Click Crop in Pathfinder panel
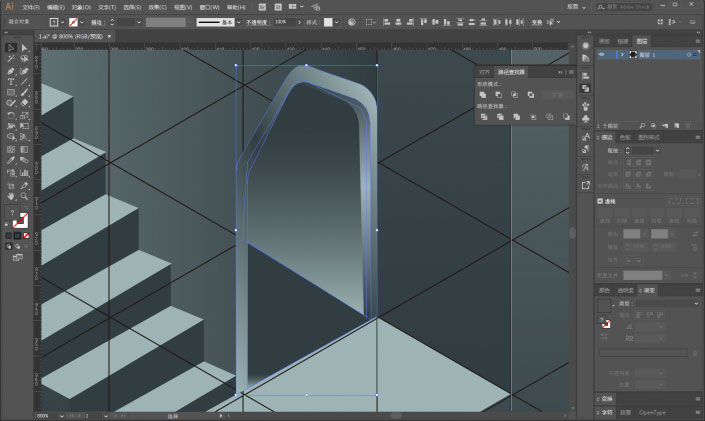This screenshot has width=705, height=421. (x=533, y=117)
